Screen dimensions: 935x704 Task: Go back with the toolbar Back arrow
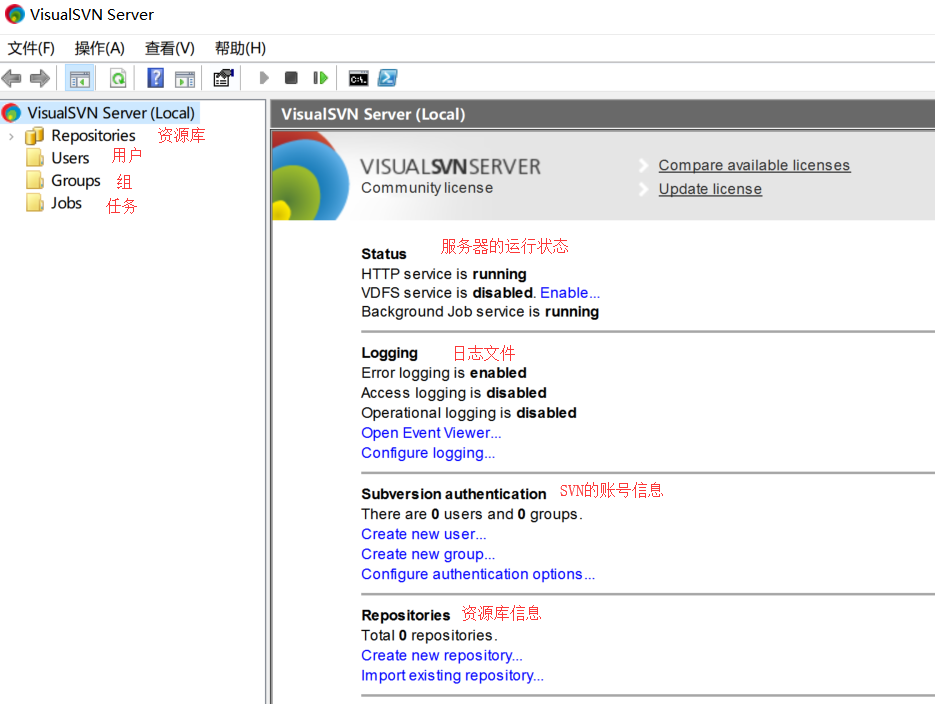[x=12, y=78]
